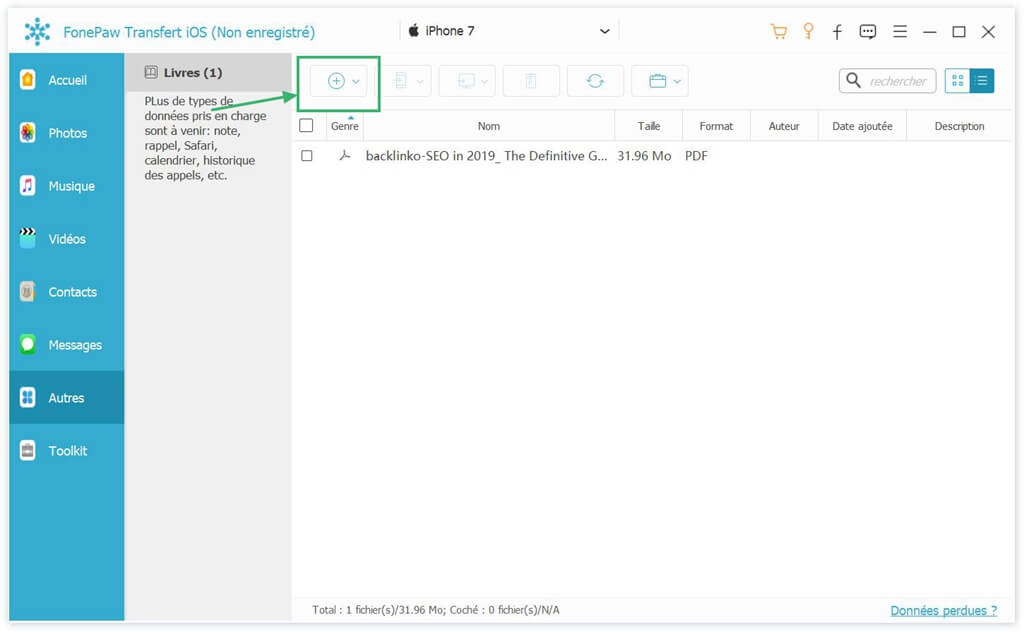
Task: Expand the toolbox dropdown arrow
Action: pyautogui.click(x=677, y=82)
